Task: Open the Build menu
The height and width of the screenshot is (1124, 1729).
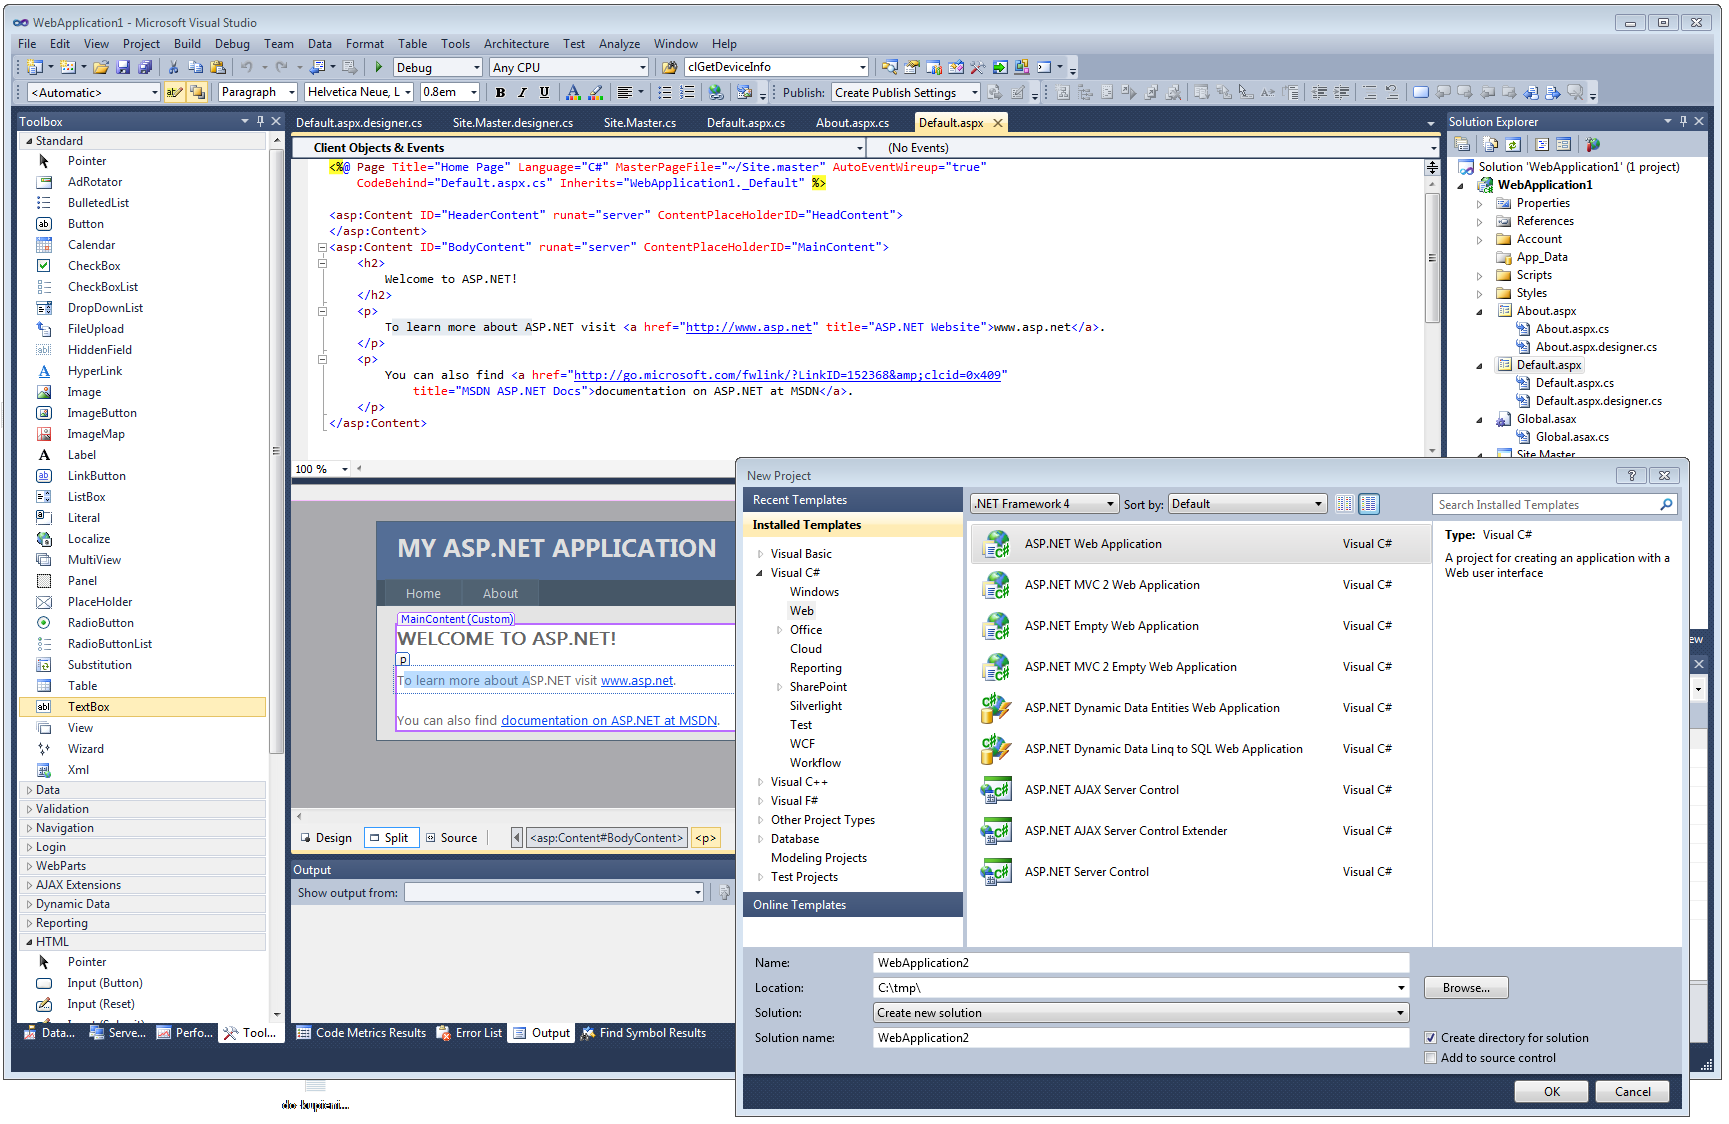Action: point(187,44)
